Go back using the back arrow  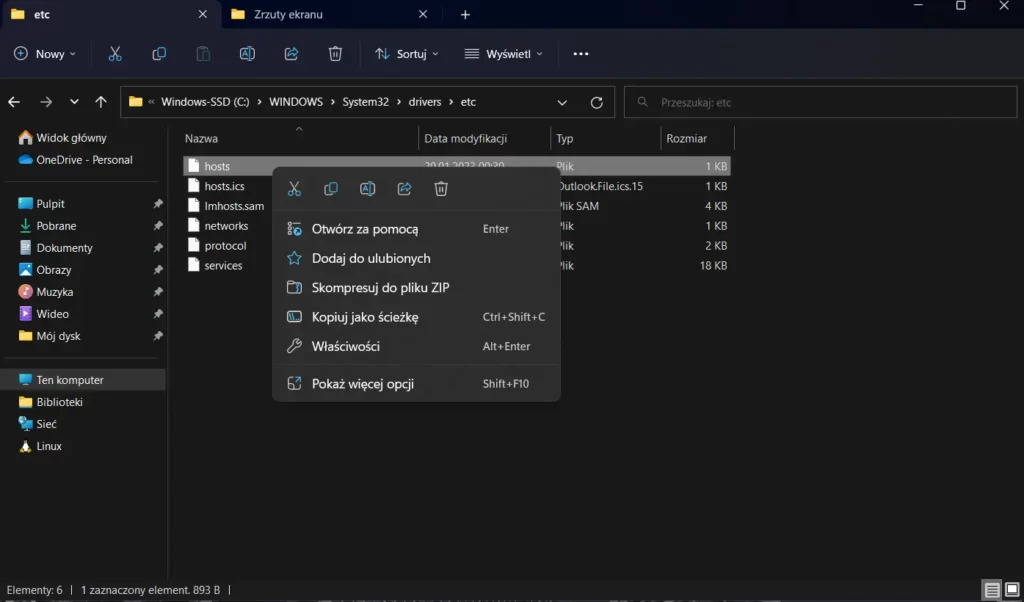pos(14,101)
